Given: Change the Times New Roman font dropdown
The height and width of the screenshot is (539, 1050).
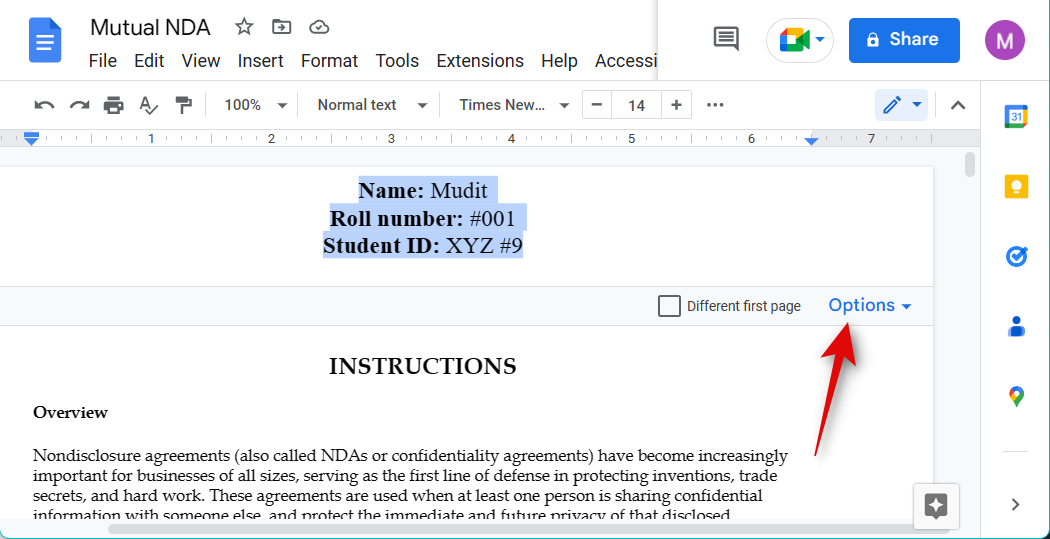Looking at the screenshot, I should (x=514, y=105).
